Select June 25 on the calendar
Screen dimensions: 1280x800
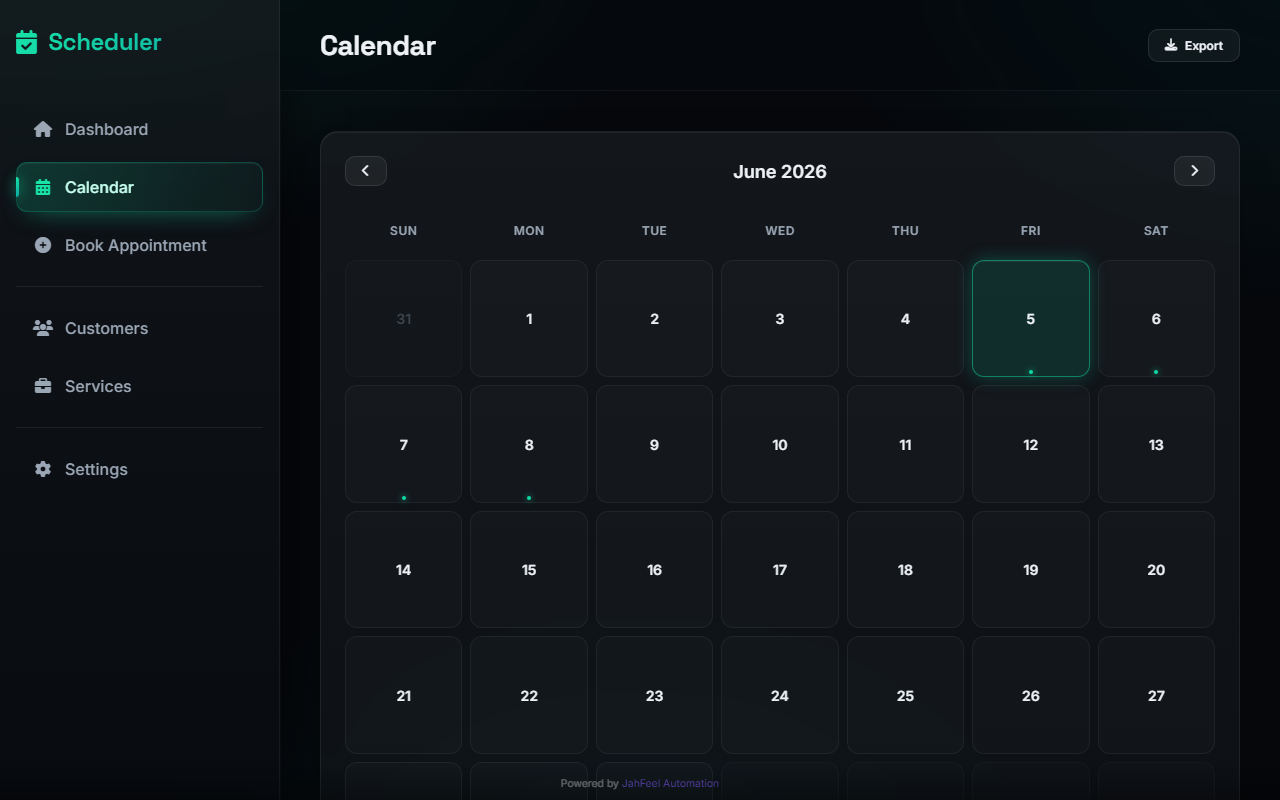905,695
